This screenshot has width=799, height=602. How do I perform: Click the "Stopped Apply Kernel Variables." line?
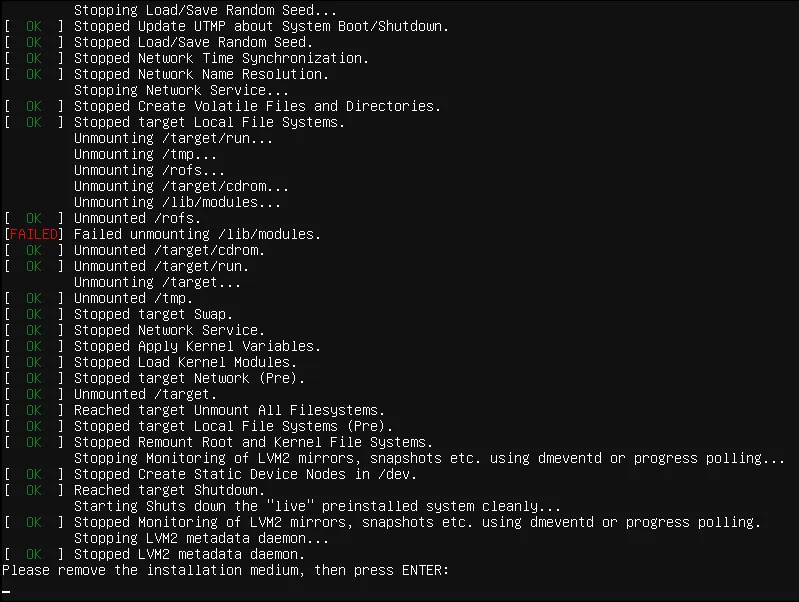[x=197, y=346]
